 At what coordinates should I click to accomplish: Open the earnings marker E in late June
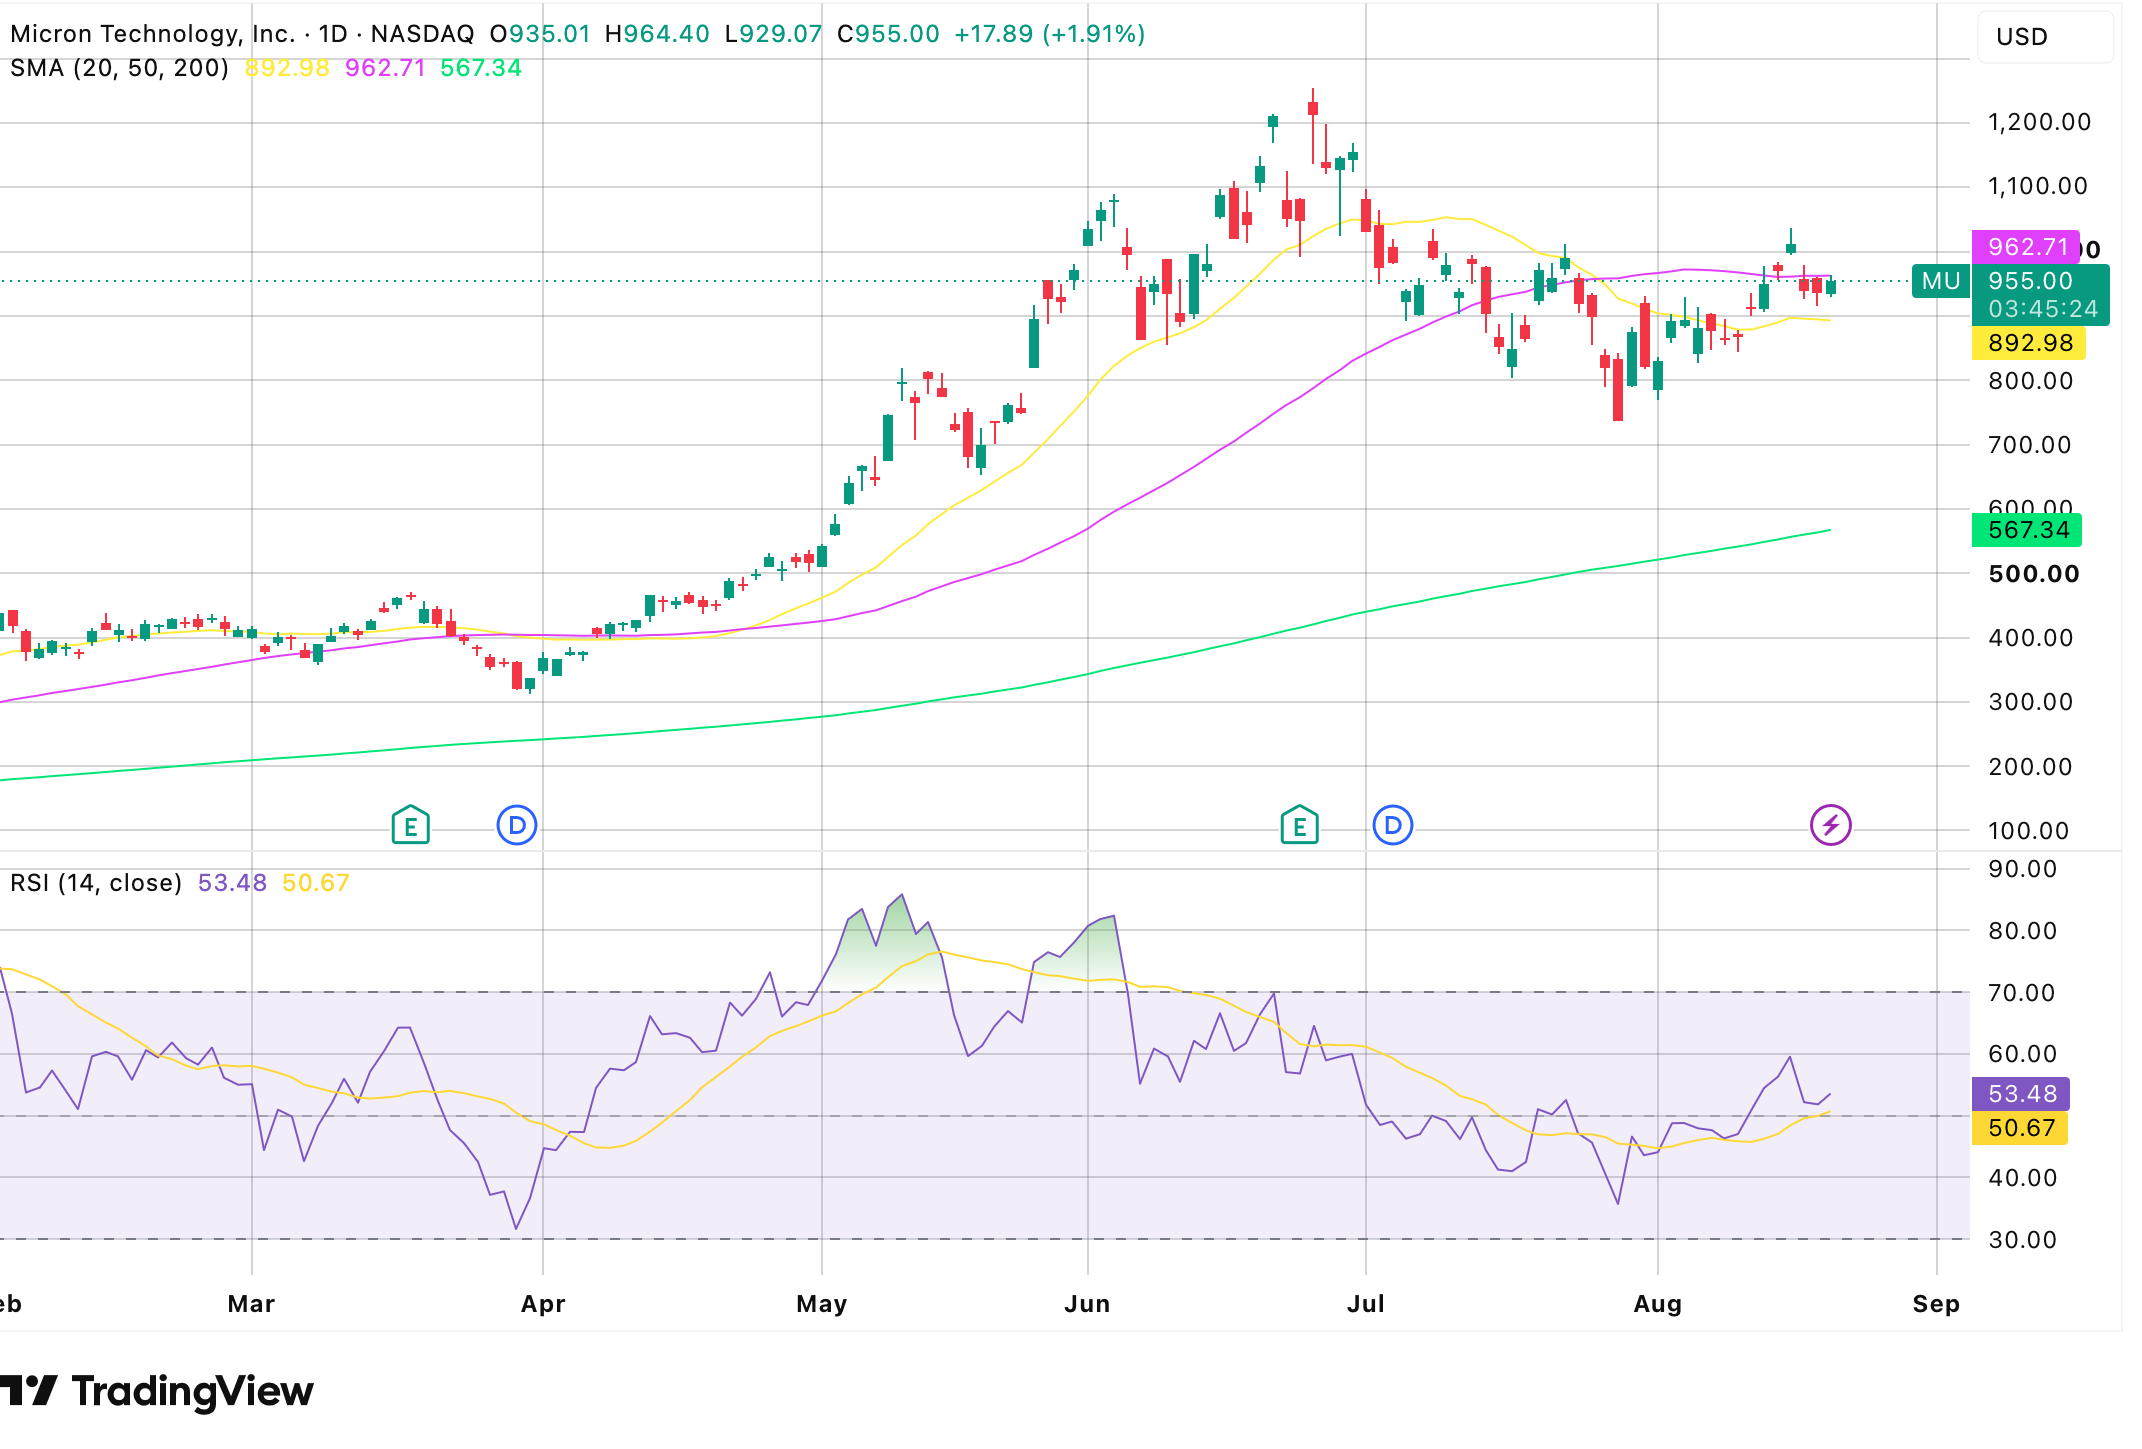[x=1299, y=826]
